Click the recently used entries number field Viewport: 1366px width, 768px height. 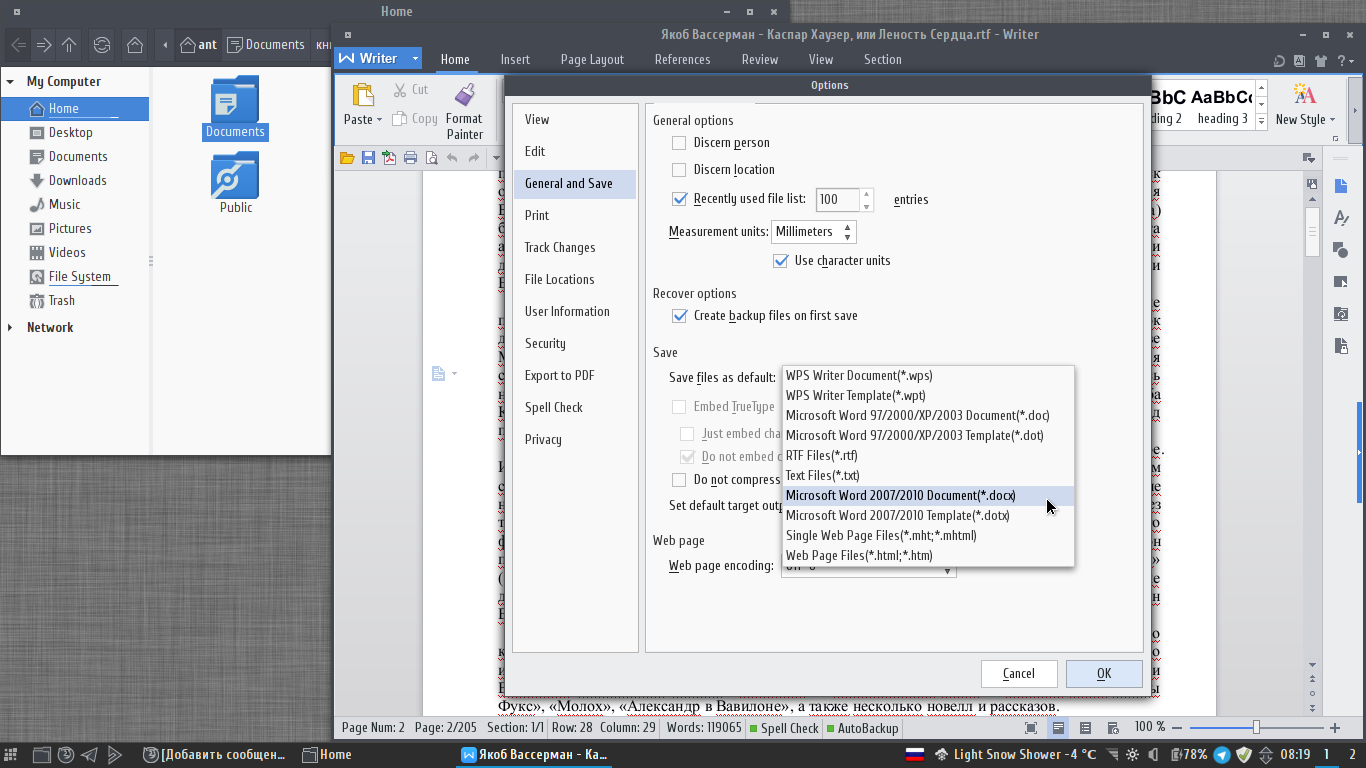(x=838, y=200)
